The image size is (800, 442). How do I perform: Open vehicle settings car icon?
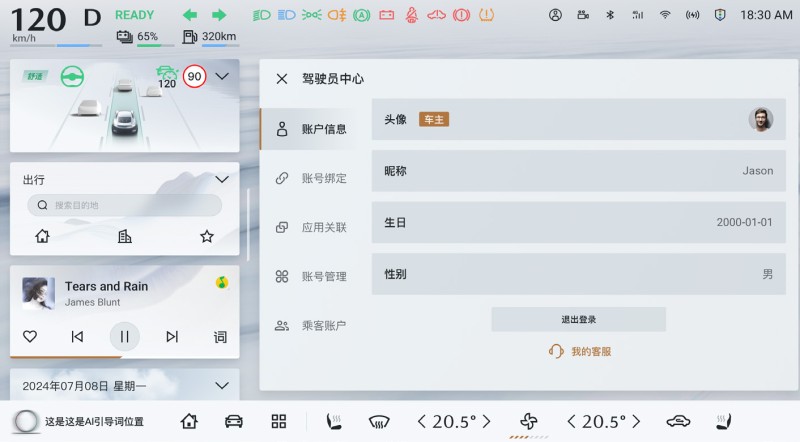coord(234,421)
